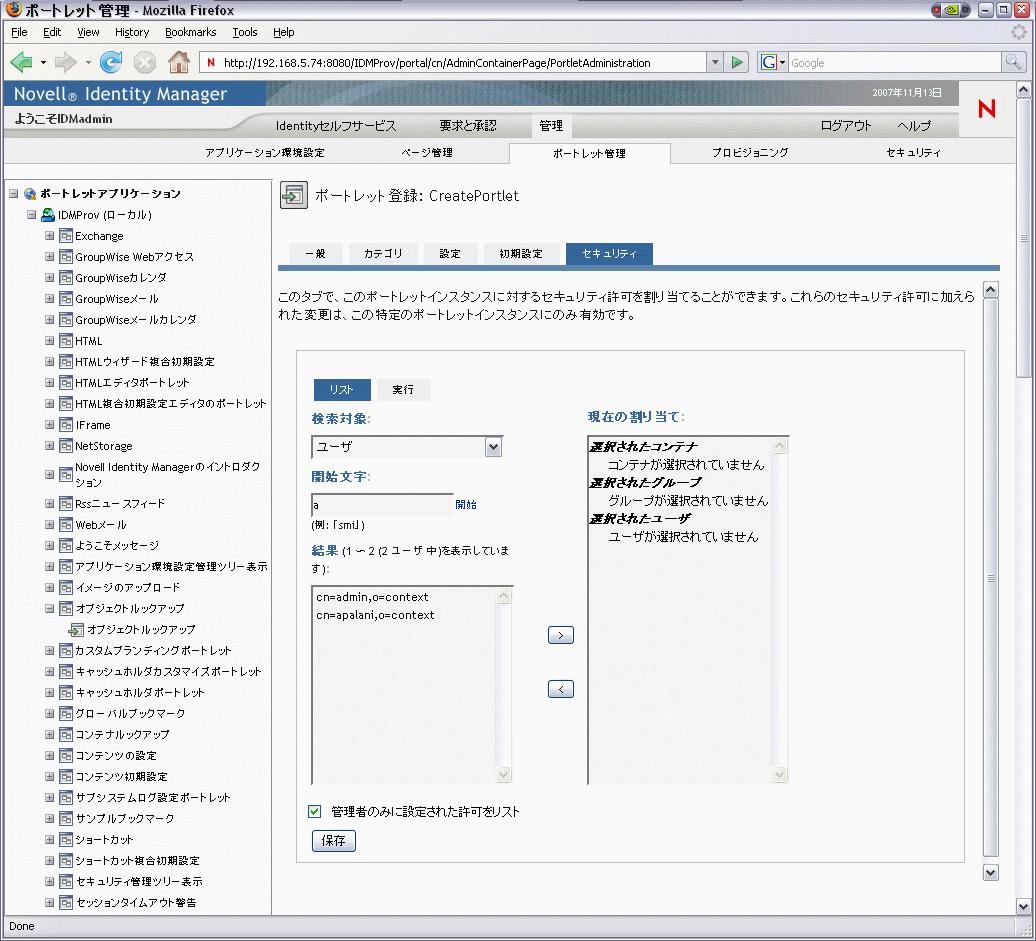This screenshot has width=1036, height=941.
Task: Select the GroupWiseメール portlet icon
Action: click(65, 299)
